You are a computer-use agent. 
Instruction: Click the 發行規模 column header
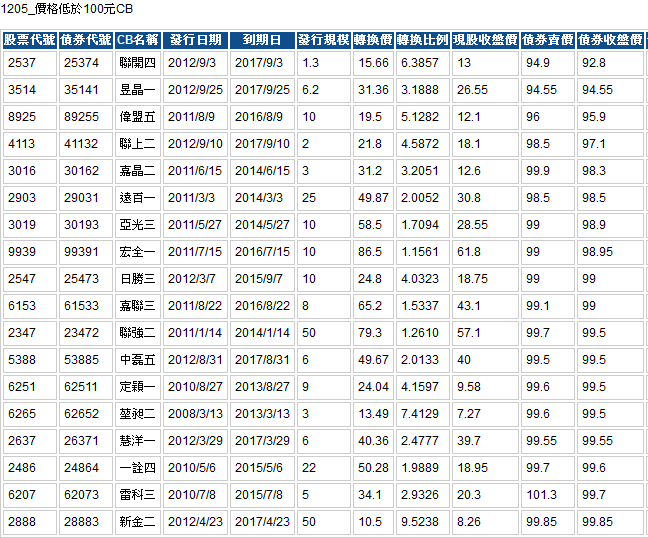[x=324, y=40]
